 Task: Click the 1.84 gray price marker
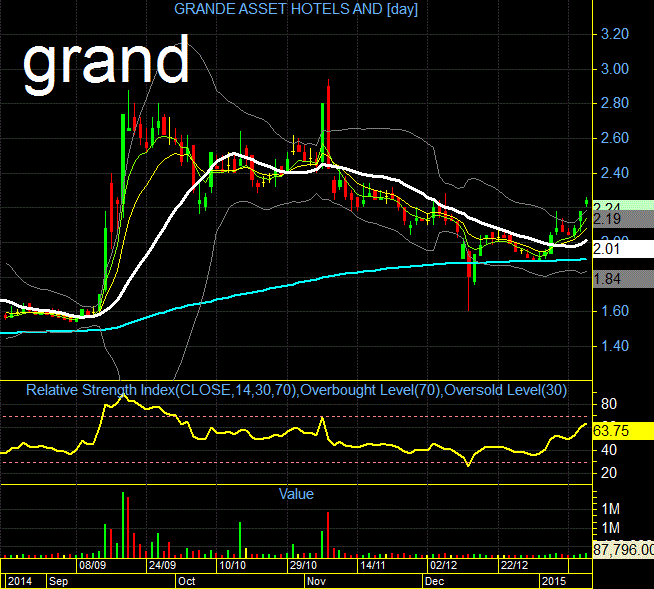pos(623,279)
